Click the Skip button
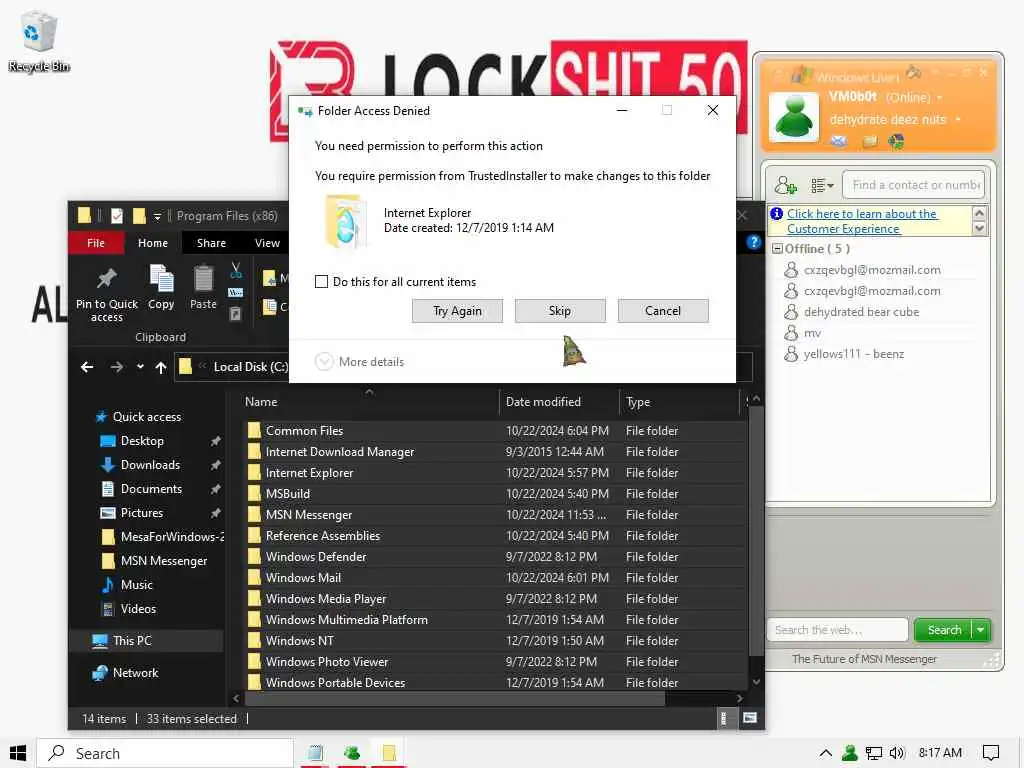Image resolution: width=1024 pixels, height=768 pixels. click(x=560, y=311)
